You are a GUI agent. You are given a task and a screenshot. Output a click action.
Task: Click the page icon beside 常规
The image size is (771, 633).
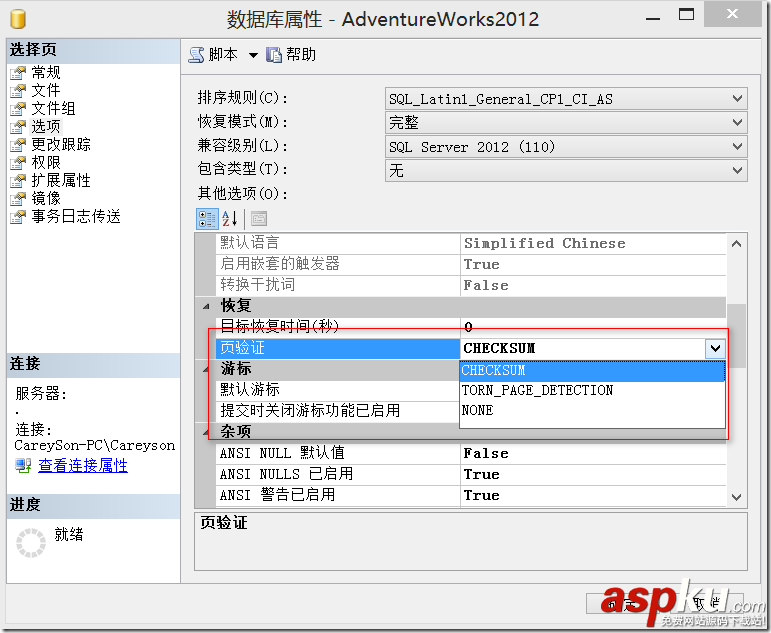18,73
